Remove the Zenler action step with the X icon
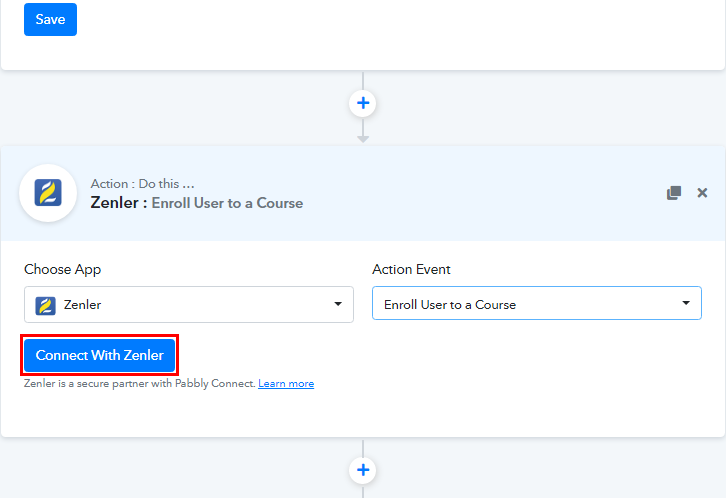The width and height of the screenshot is (726, 498). tap(702, 193)
